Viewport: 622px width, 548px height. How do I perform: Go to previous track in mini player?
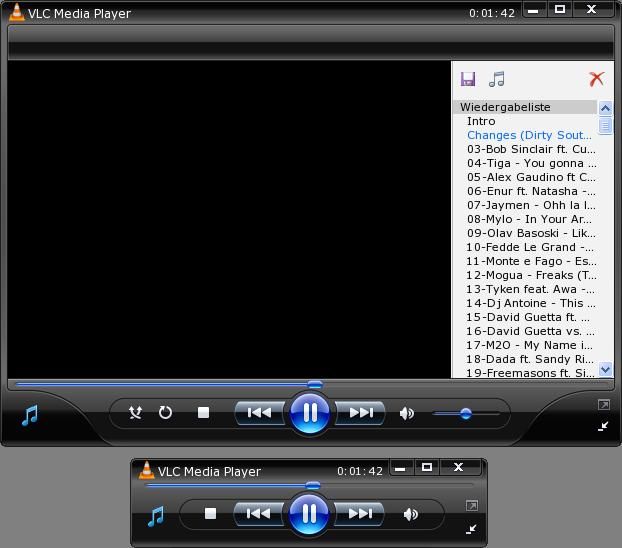point(259,514)
